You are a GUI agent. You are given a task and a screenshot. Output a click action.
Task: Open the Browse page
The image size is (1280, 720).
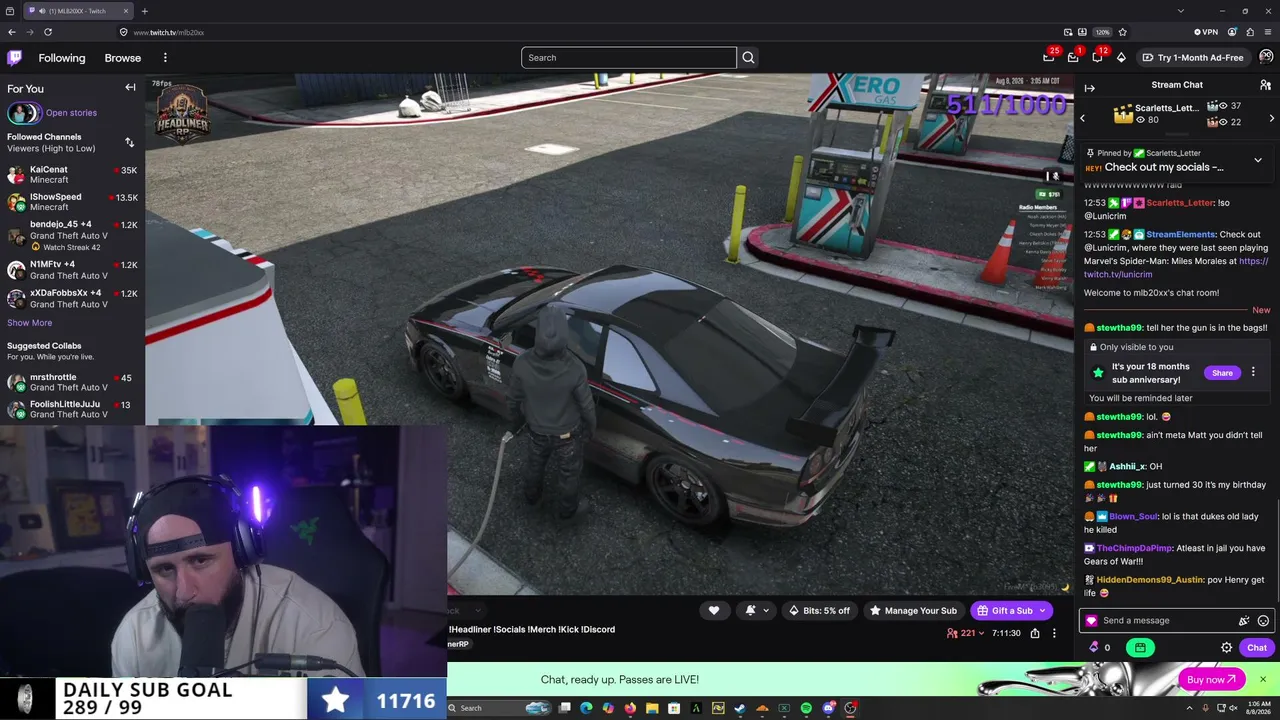tap(123, 58)
